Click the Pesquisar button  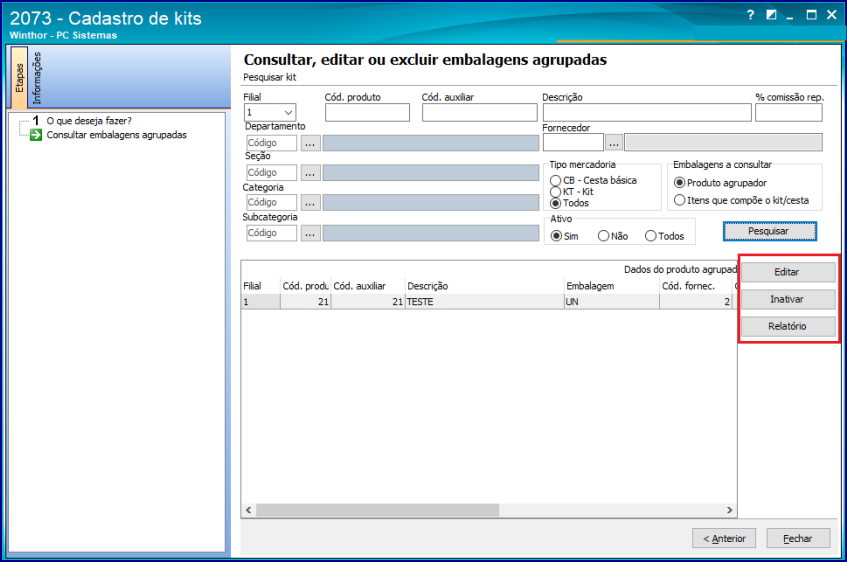point(770,231)
